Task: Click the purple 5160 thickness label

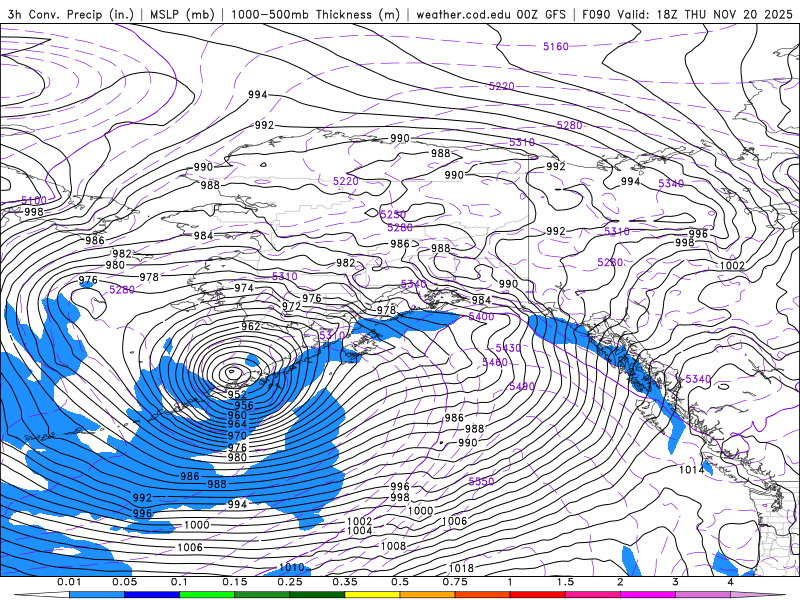Action: tap(556, 47)
